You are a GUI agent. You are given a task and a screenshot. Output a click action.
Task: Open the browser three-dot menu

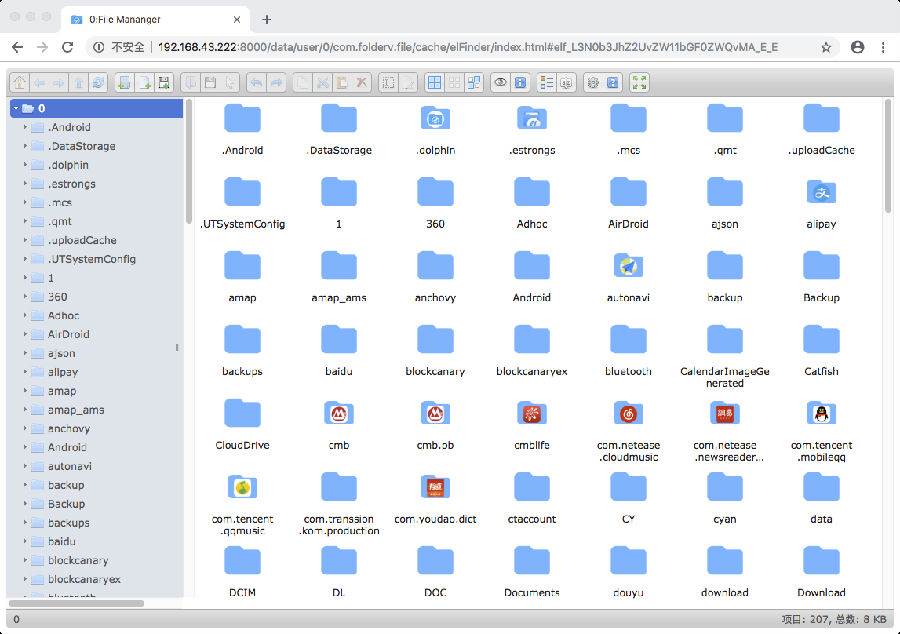883,47
